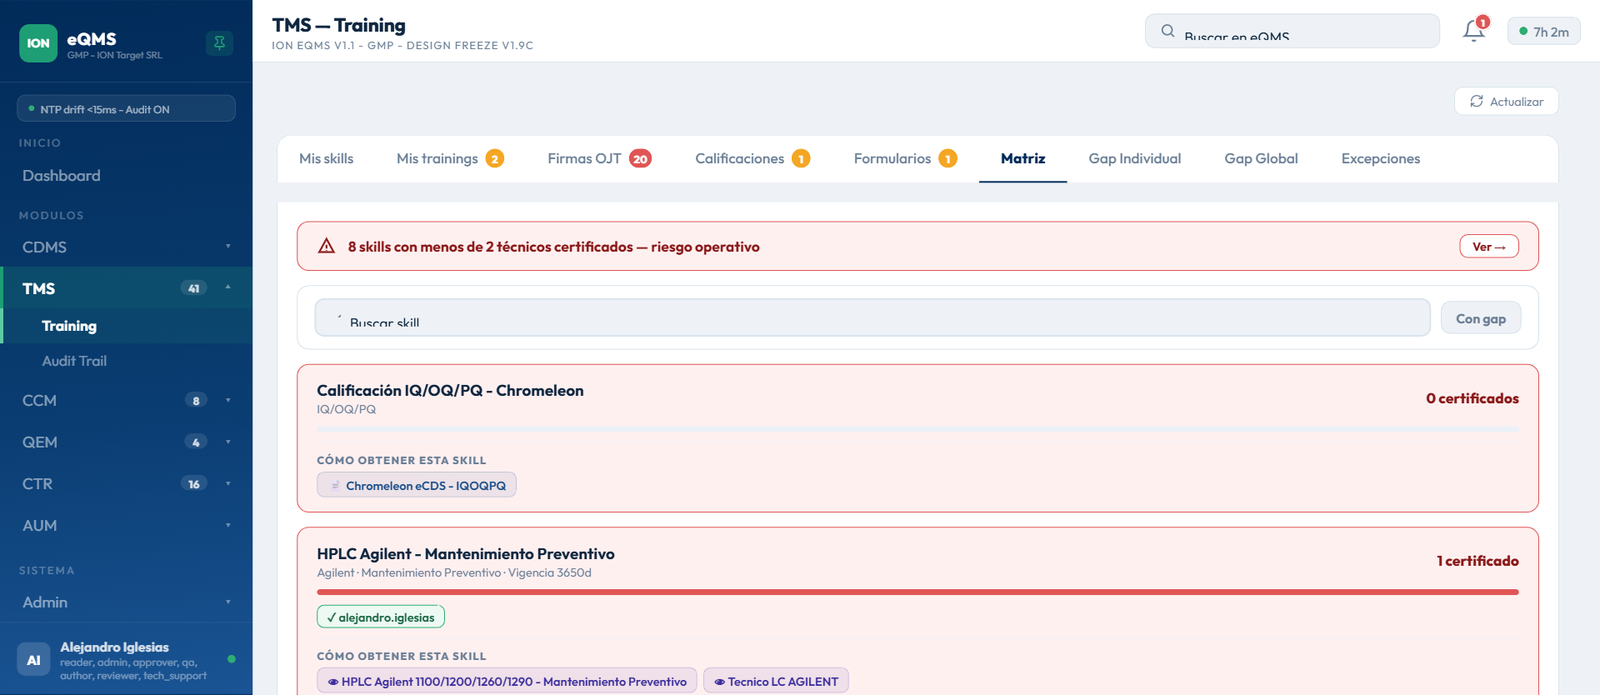Toggle the NTP drift Audit ON indicator
Viewport: 1600px width, 695px height.
click(126, 109)
